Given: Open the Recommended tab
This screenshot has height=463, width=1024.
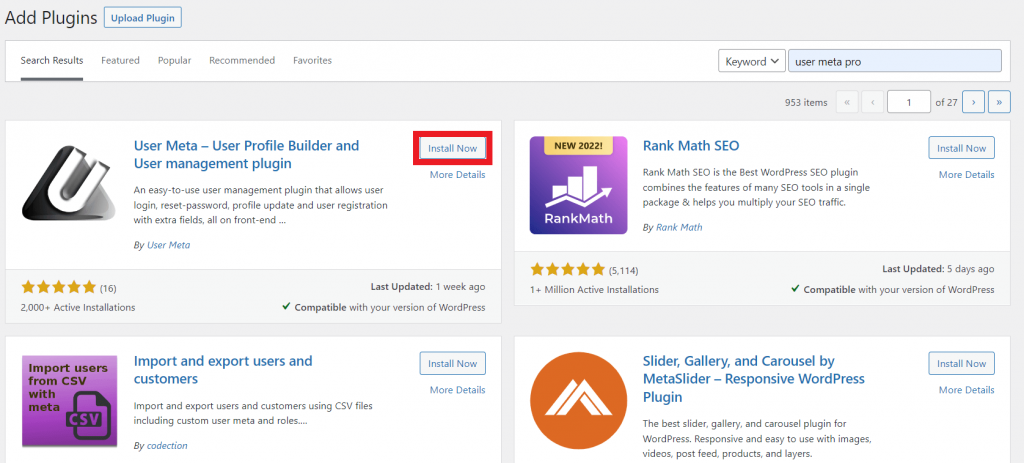Looking at the screenshot, I should pyautogui.click(x=242, y=60).
